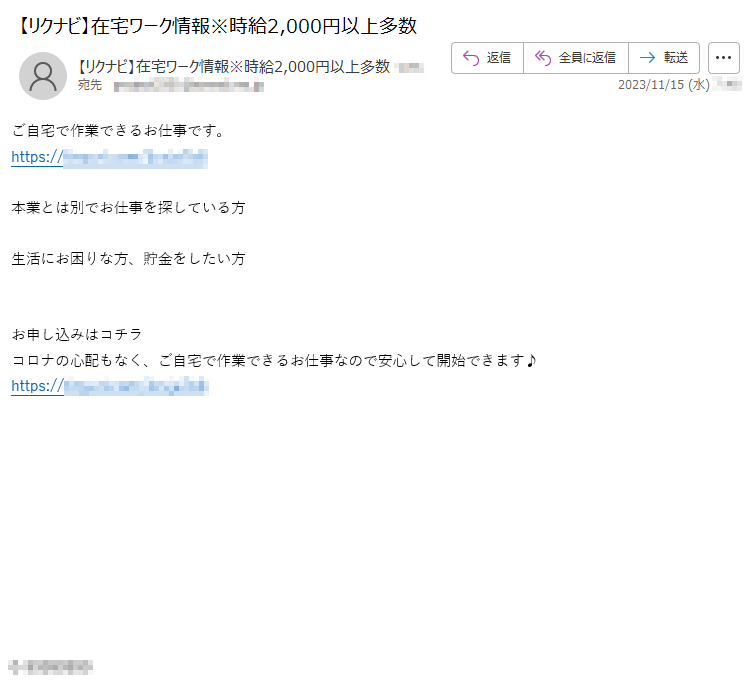Choose 全員に返信 to reply all
748x681 pixels.
[587, 58]
